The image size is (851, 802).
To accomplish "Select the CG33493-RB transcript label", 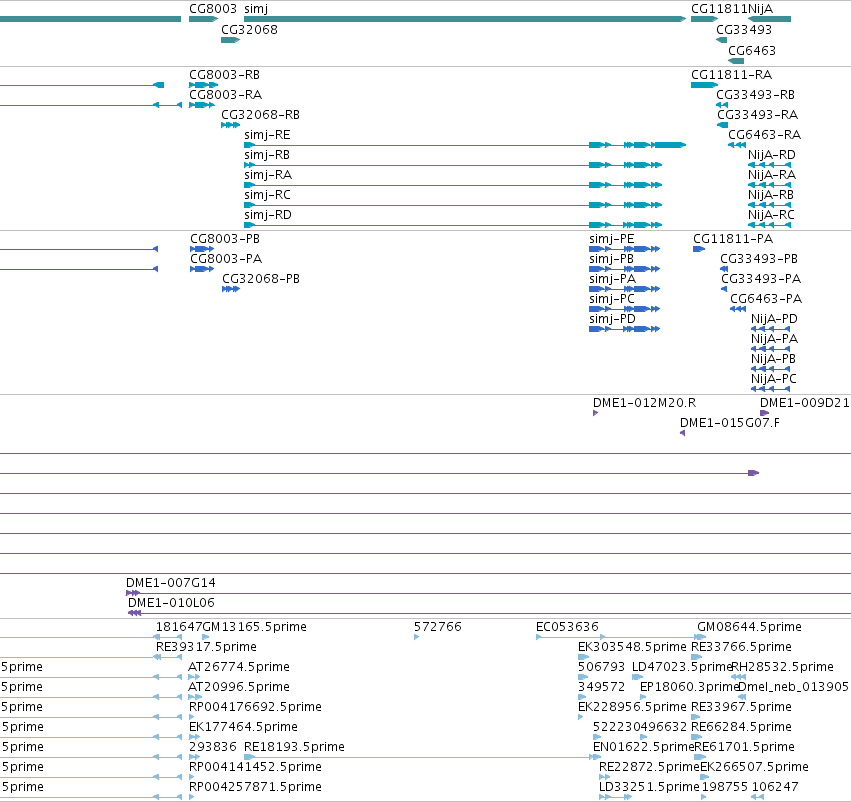I will [755, 95].
